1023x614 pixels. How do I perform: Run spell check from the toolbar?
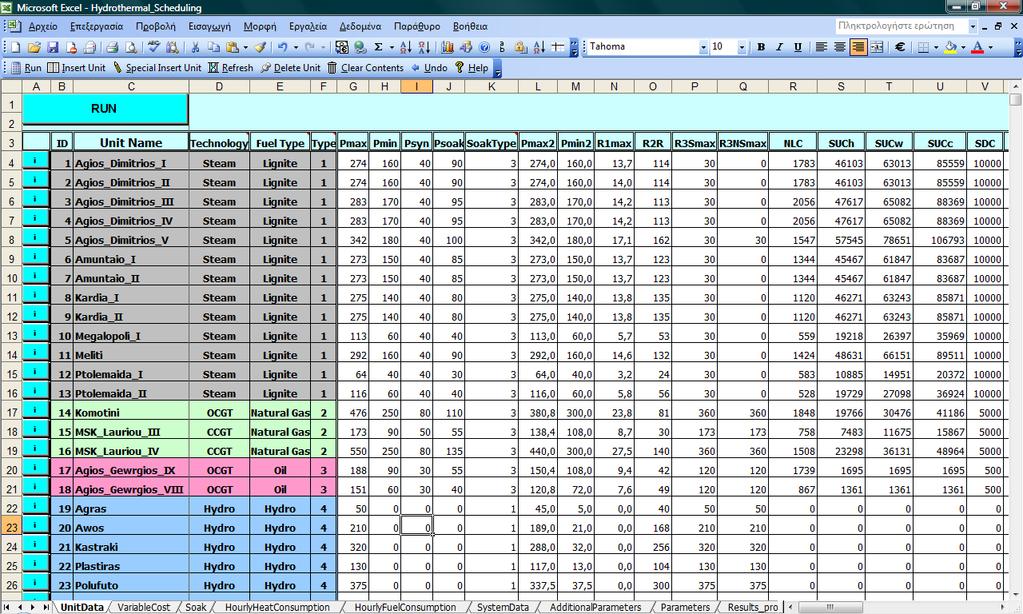[154, 47]
